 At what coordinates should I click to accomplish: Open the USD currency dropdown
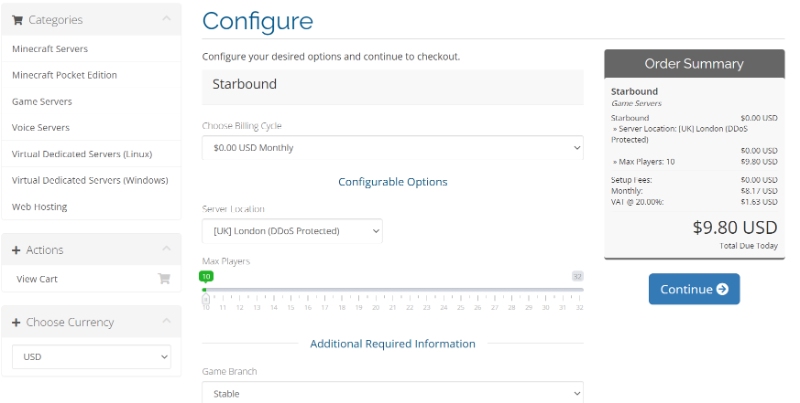click(91, 357)
